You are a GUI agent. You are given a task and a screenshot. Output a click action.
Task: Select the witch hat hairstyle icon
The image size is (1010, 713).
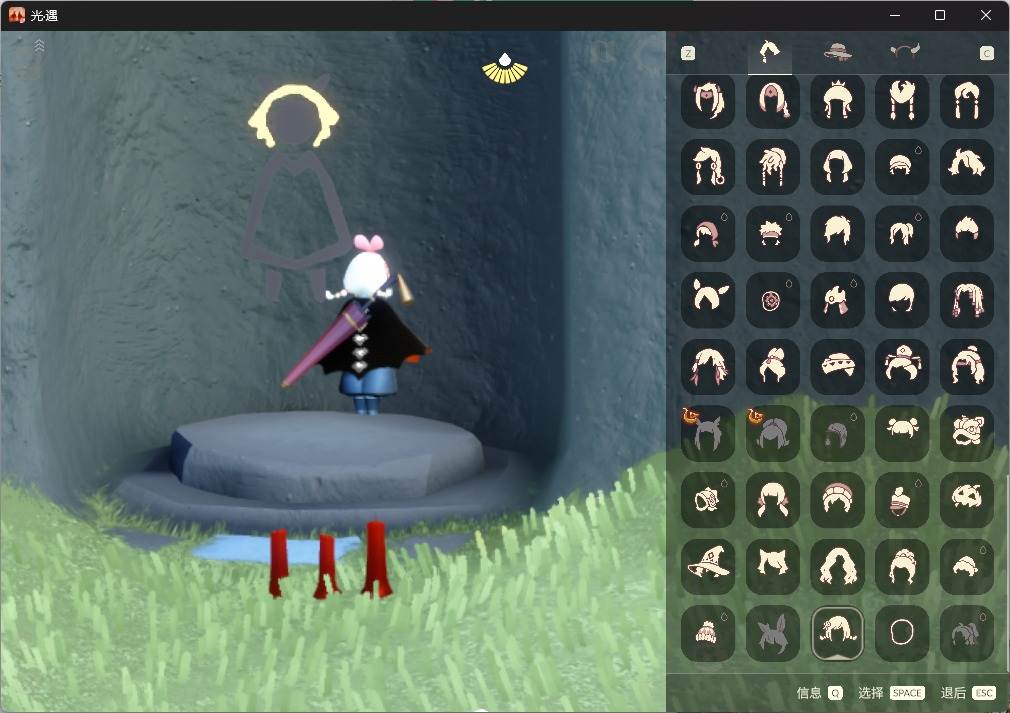(708, 566)
